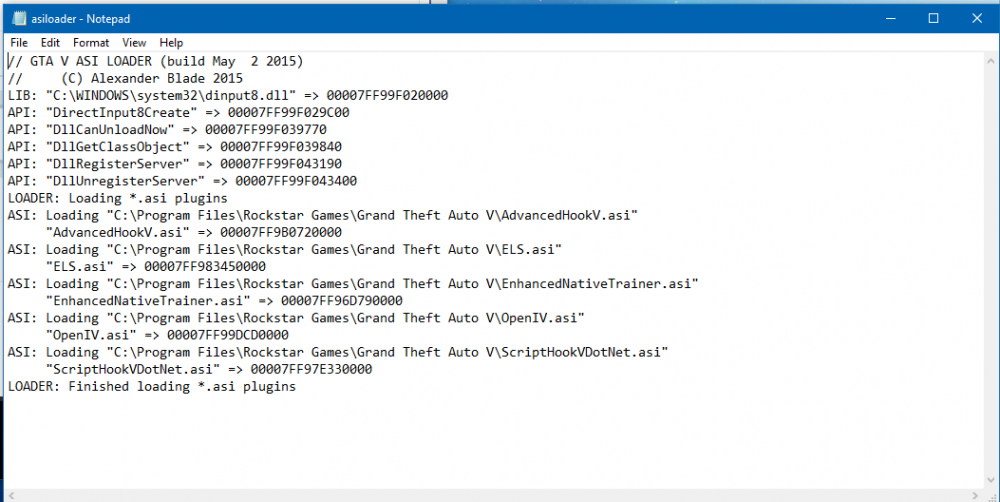
Task: Open the Format menu
Action: 91,43
